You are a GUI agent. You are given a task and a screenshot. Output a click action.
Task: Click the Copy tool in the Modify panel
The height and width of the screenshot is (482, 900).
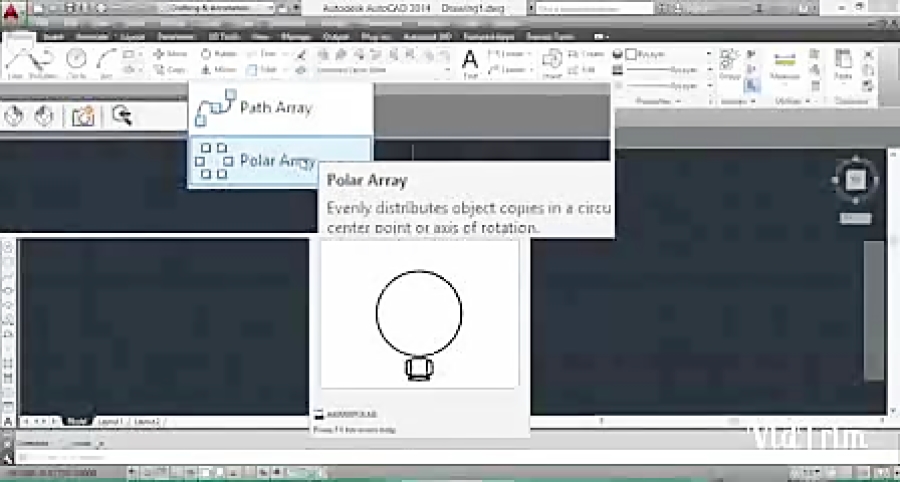coord(169,69)
